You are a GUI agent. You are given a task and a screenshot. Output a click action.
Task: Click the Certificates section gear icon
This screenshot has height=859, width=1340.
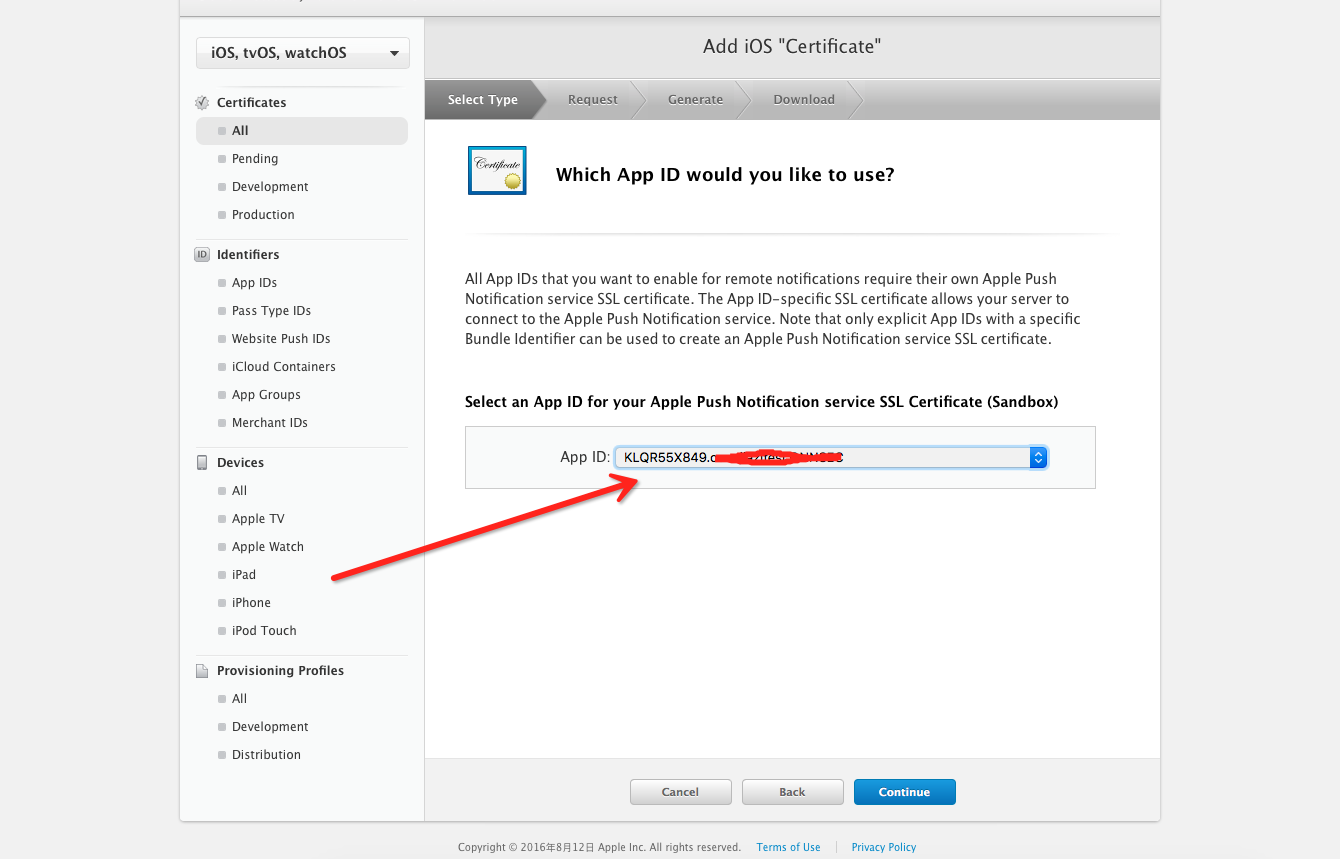[x=202, y=102]
